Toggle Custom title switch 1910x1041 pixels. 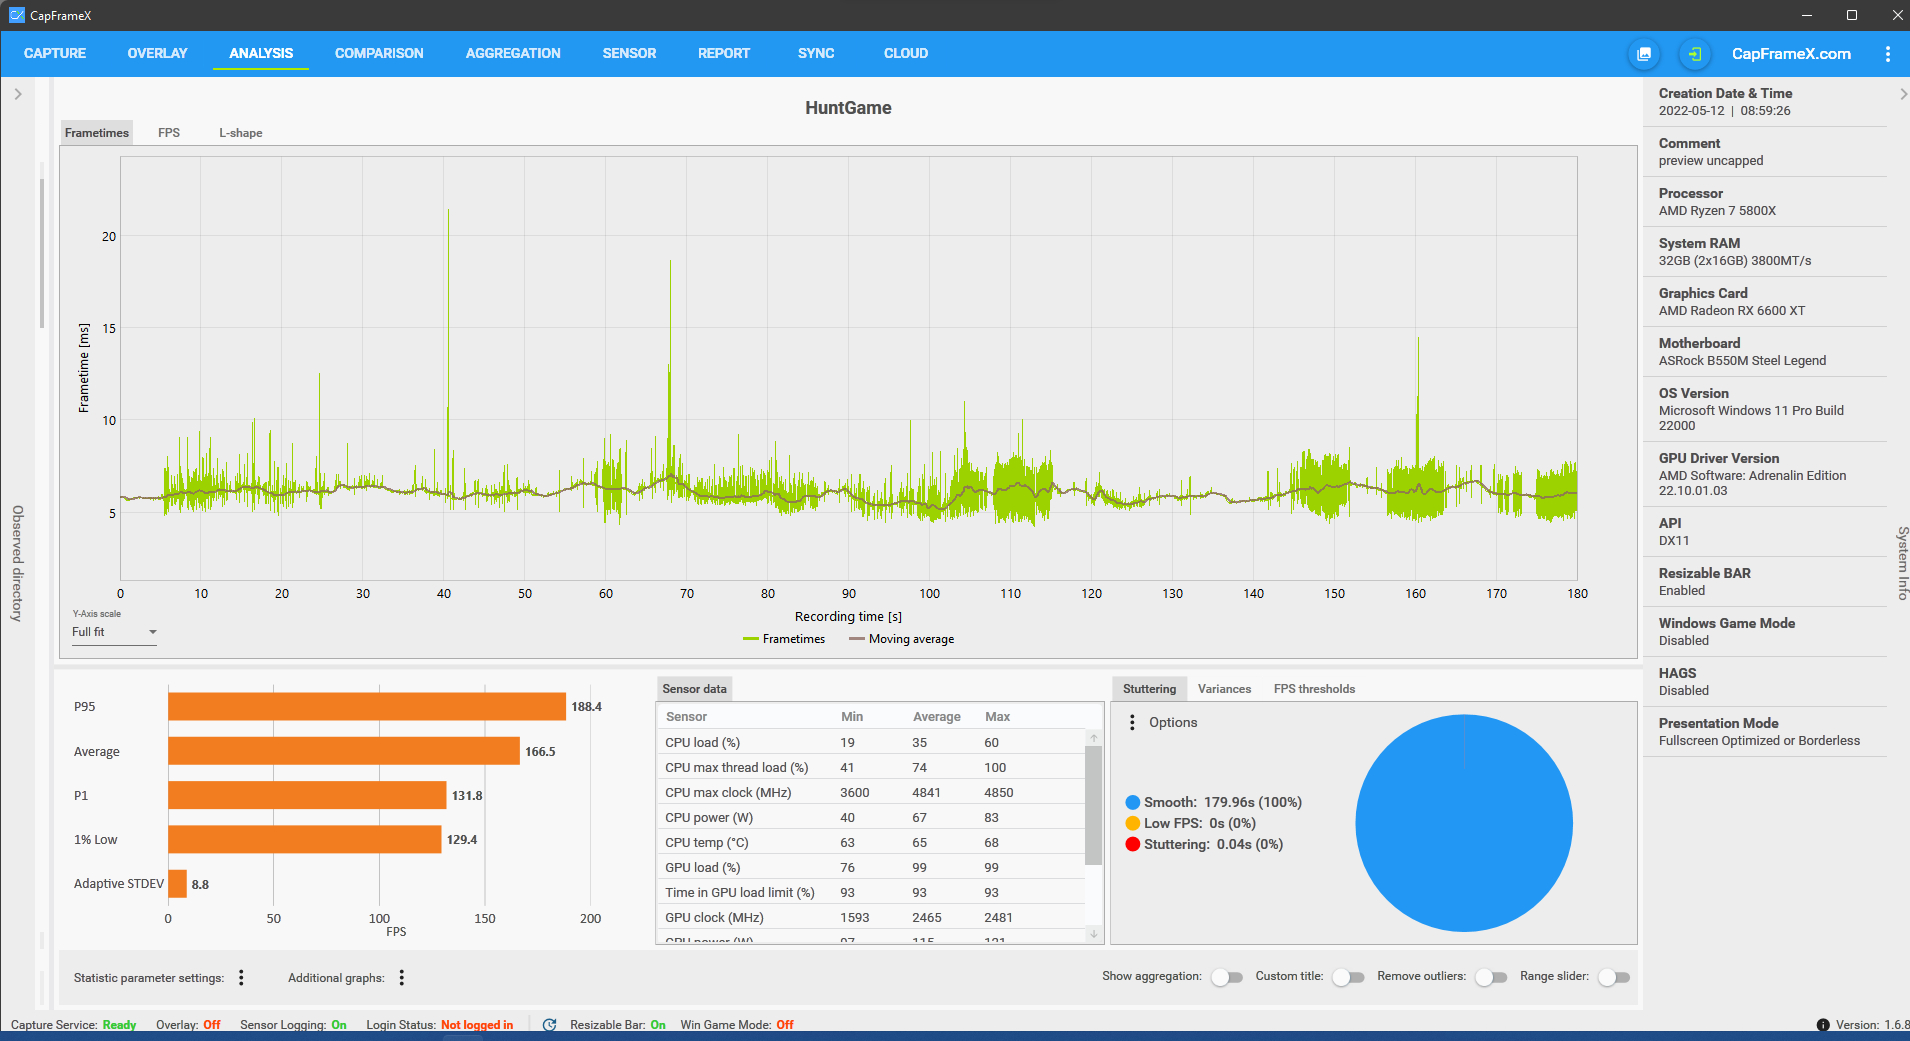click(x=1348, y=977)
